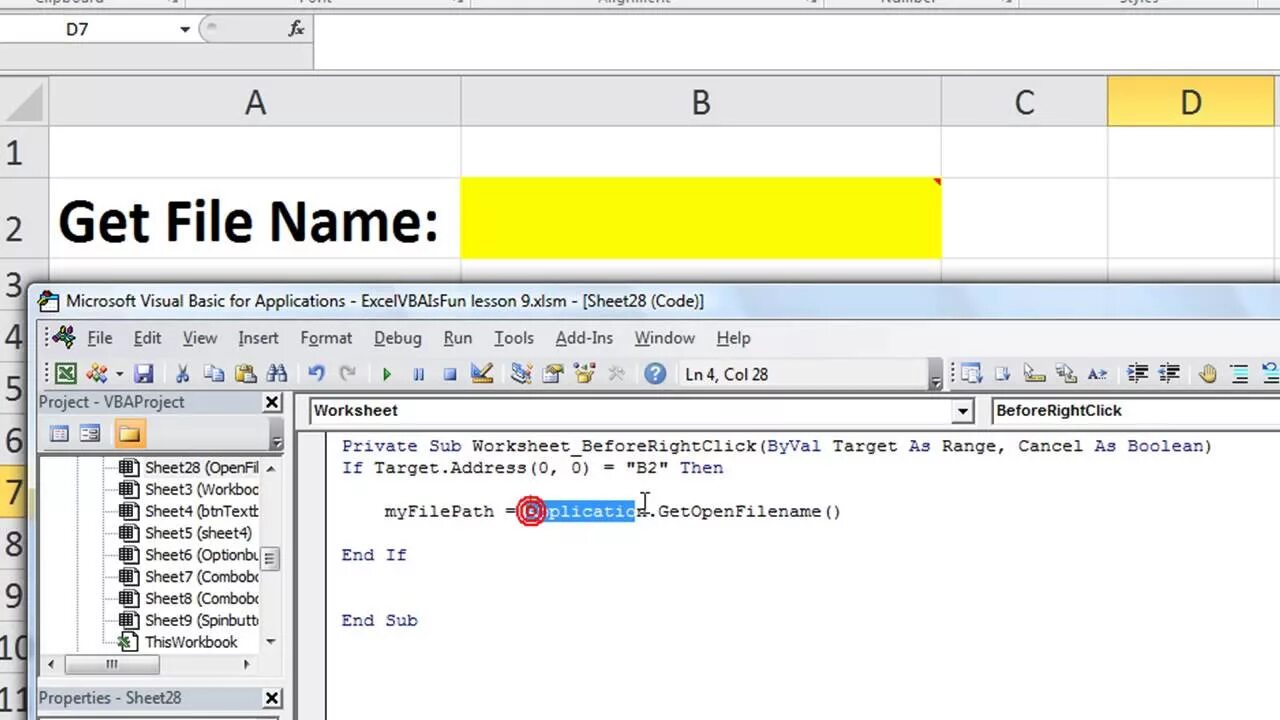Screen dimensions: 1280x720
Task: Open the Object Browser icon
Action: pos(584,374)
